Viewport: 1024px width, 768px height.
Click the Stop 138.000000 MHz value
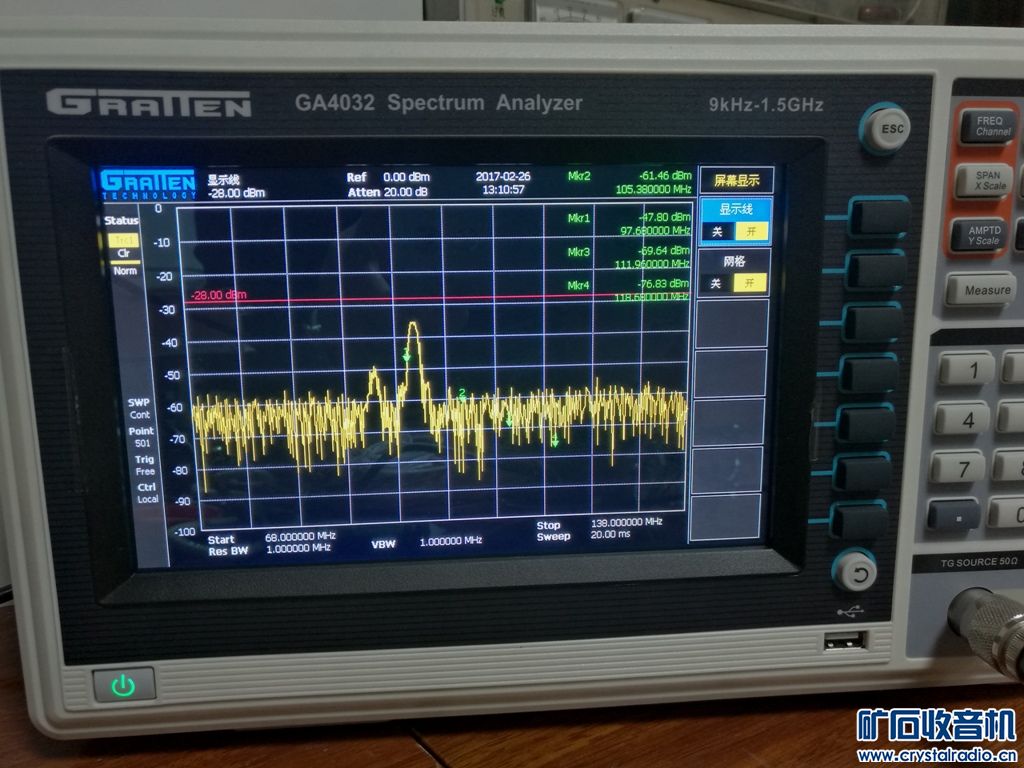click(x=626, y=522)
